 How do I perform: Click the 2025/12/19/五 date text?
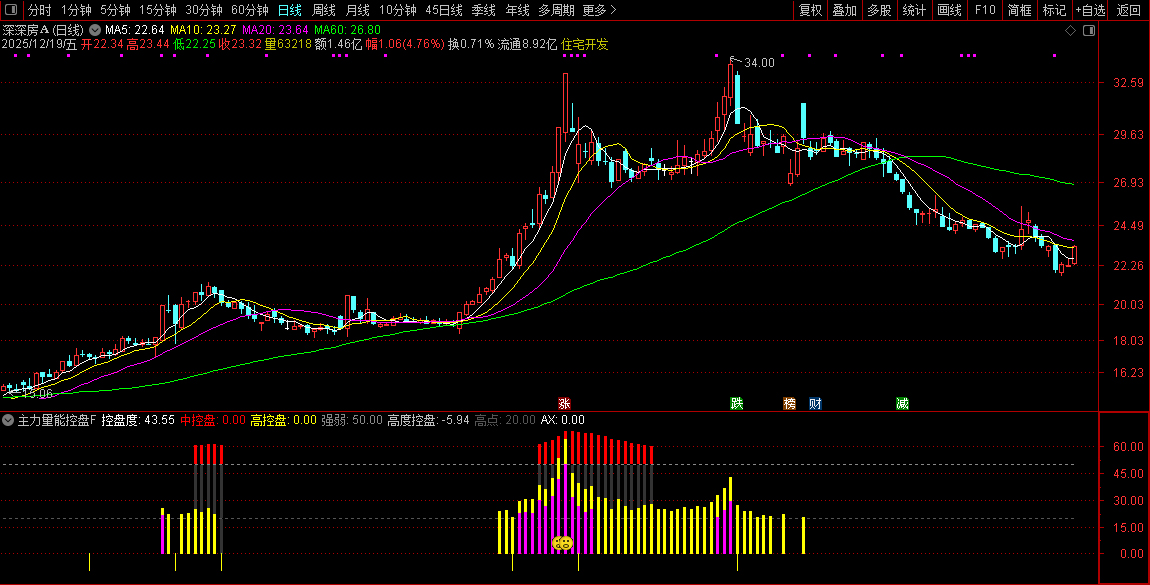[40, 44]
